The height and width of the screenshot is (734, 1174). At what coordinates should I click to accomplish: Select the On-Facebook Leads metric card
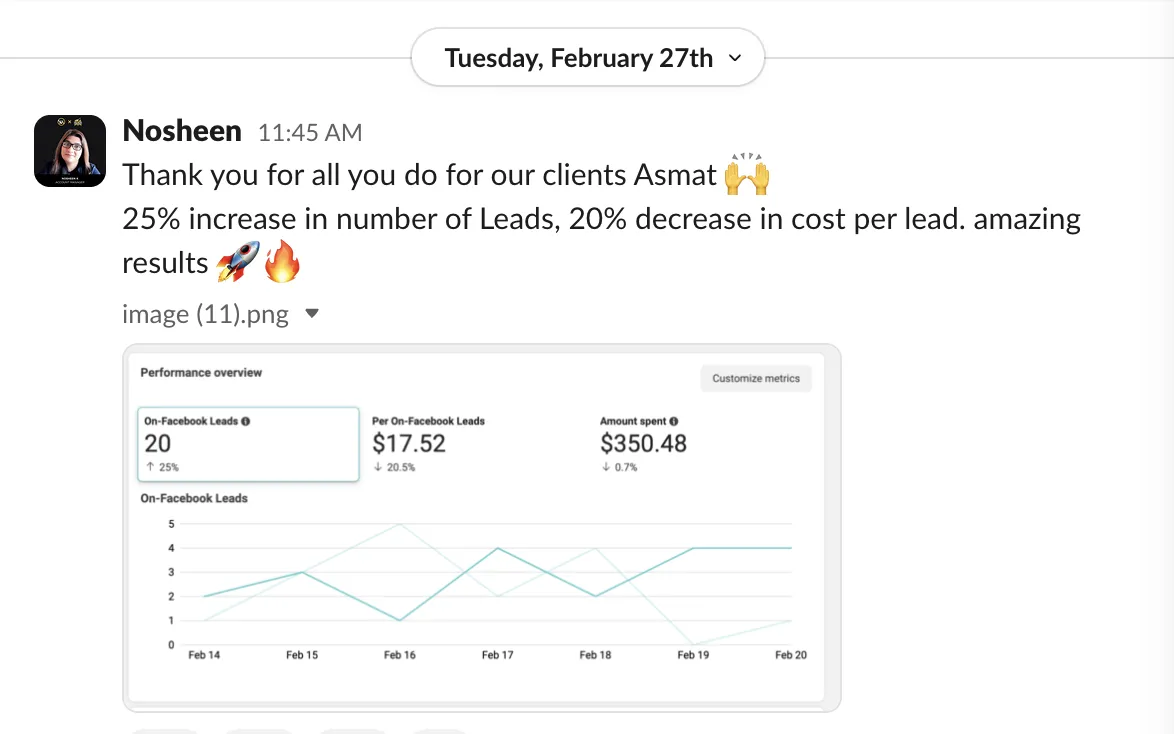click(248, 444)
